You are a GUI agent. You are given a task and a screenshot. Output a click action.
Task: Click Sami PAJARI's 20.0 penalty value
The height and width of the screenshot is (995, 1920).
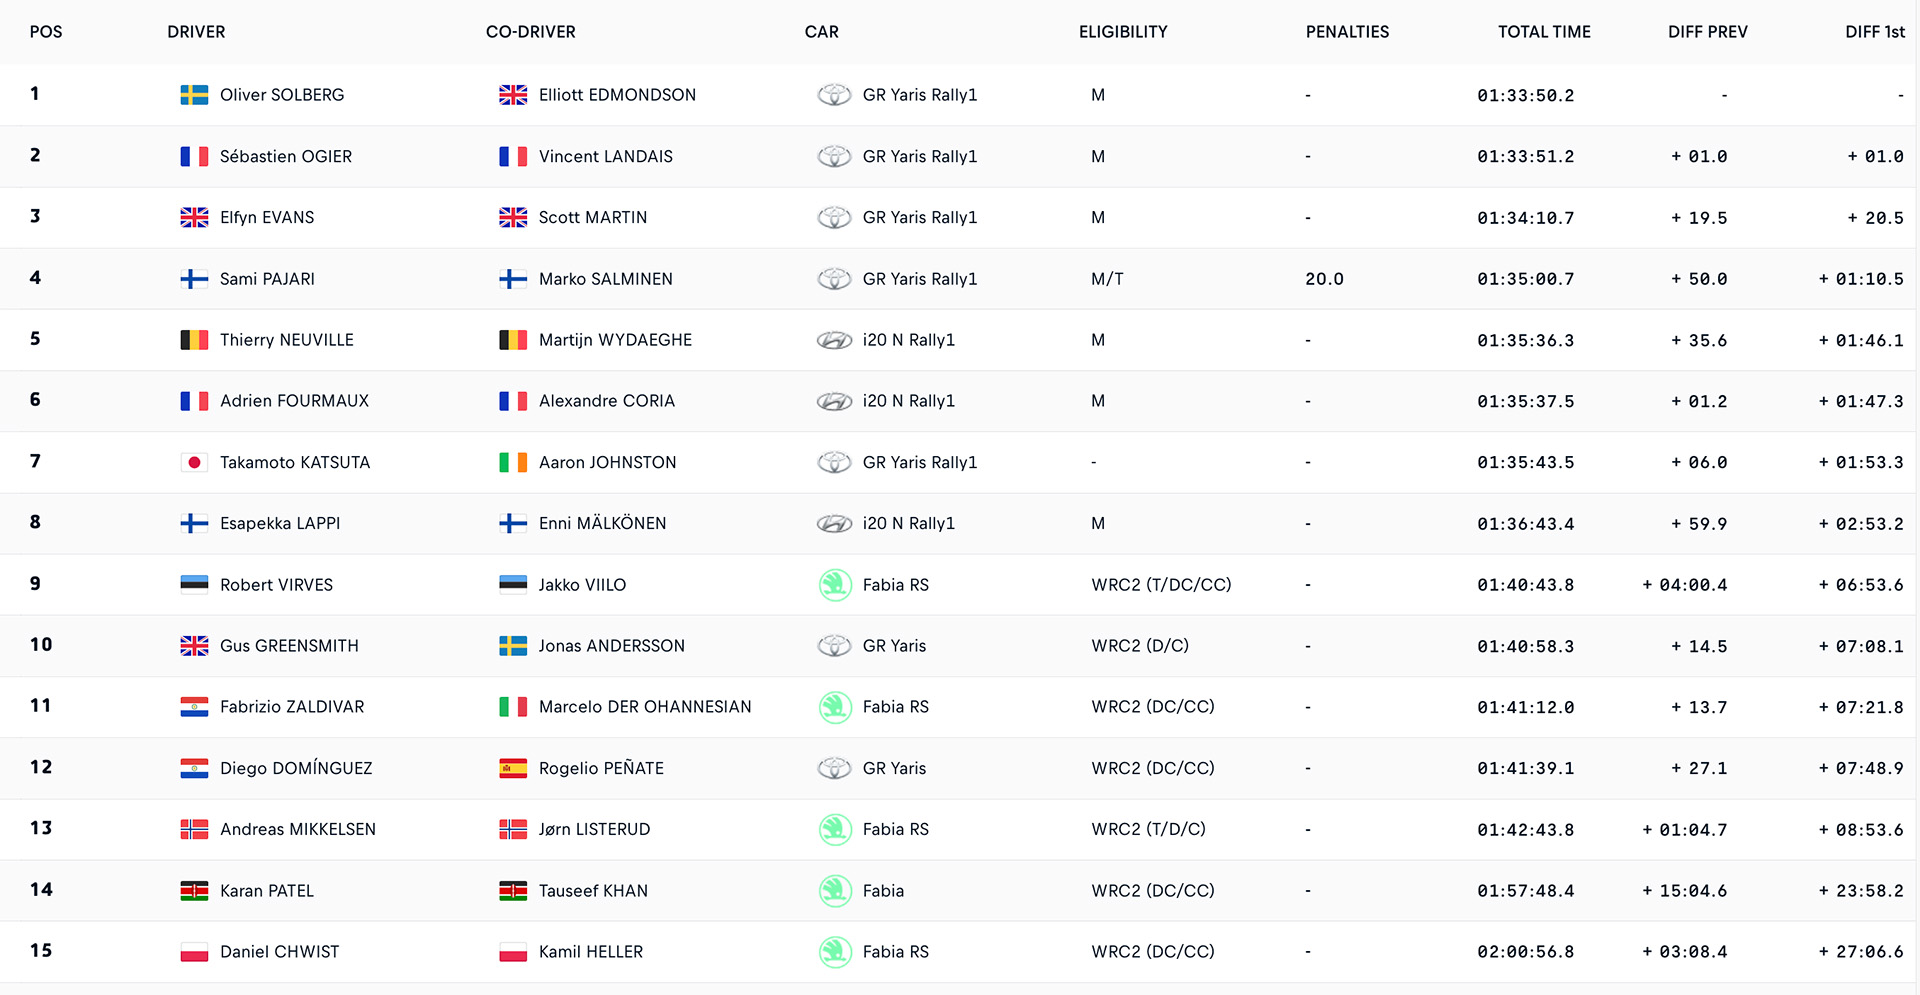(x=1324, y=279)
